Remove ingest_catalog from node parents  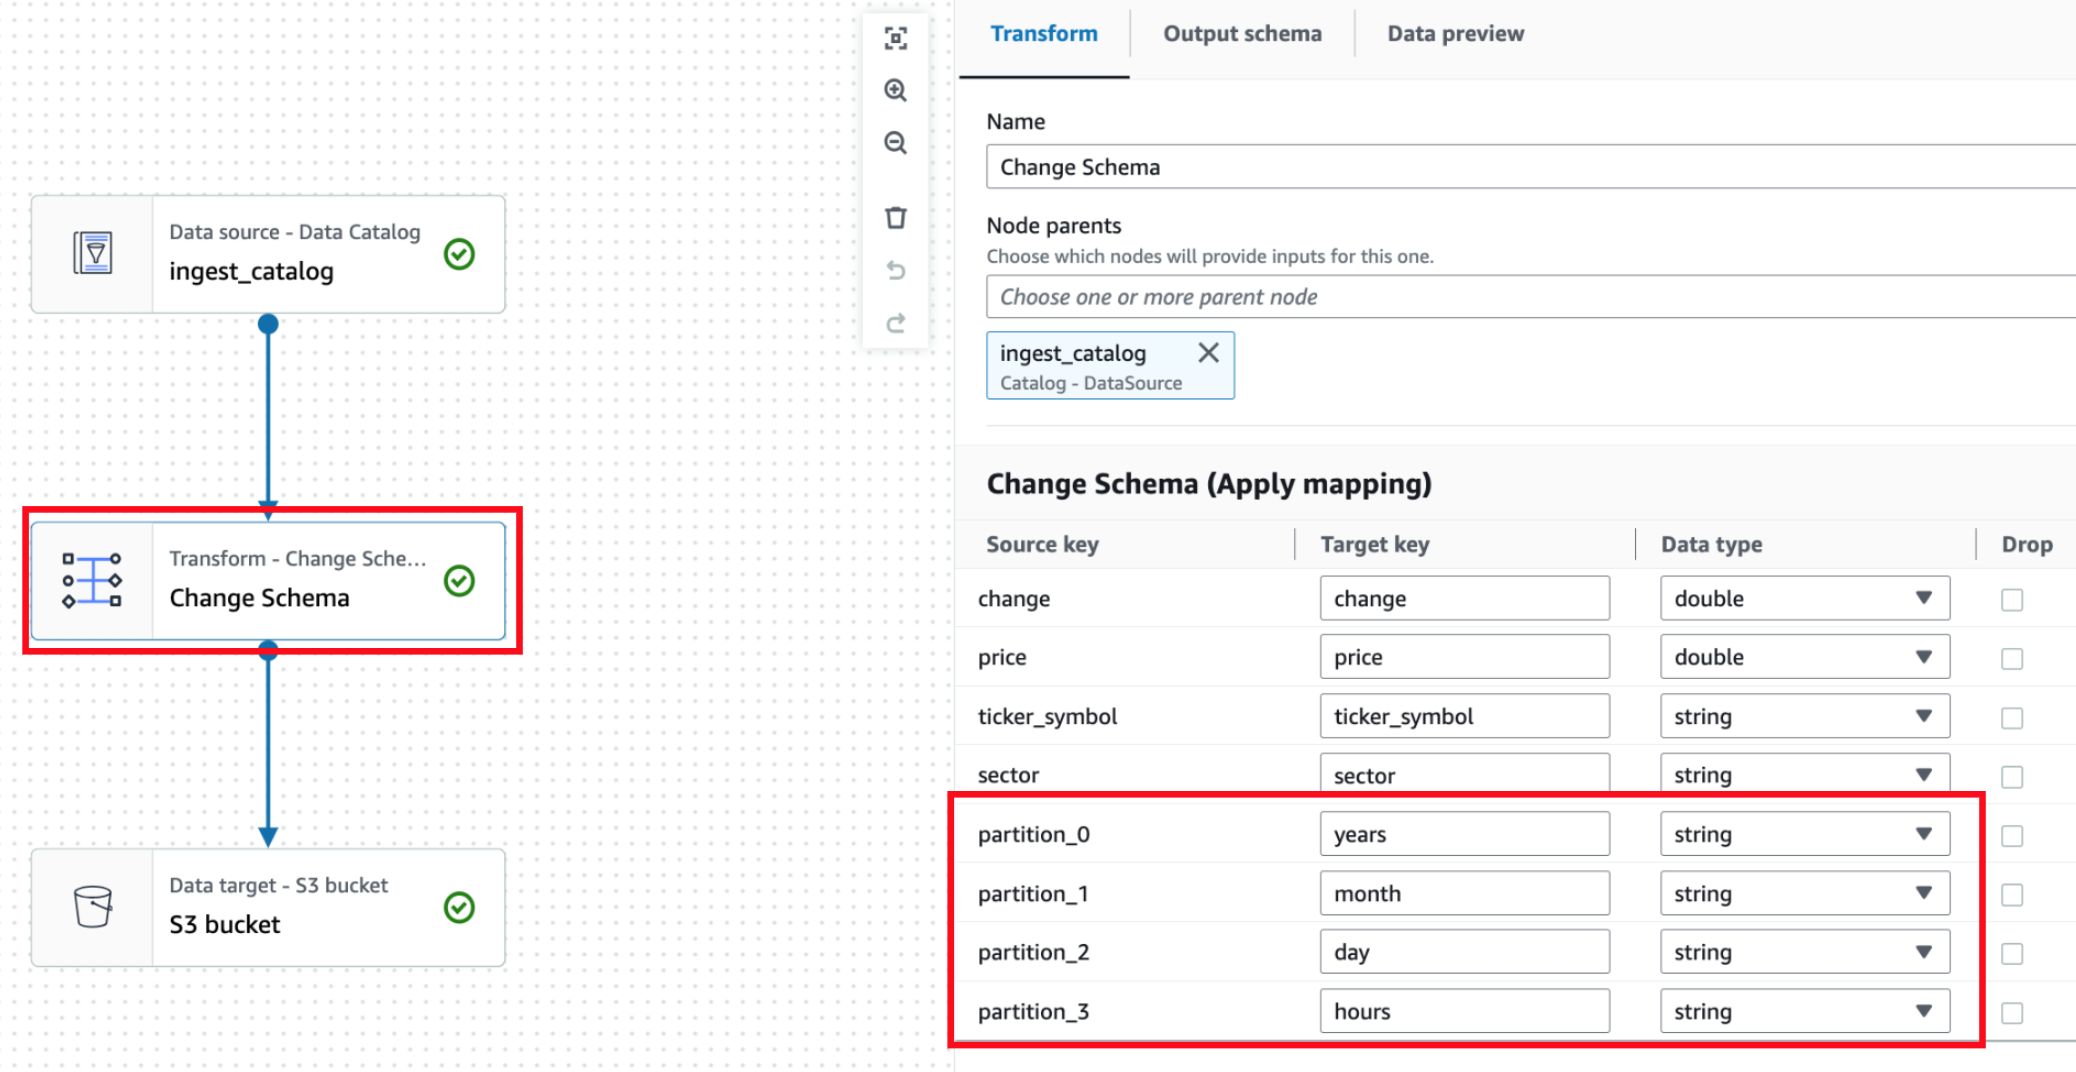pyautogui.click(x=1208, y=352)
